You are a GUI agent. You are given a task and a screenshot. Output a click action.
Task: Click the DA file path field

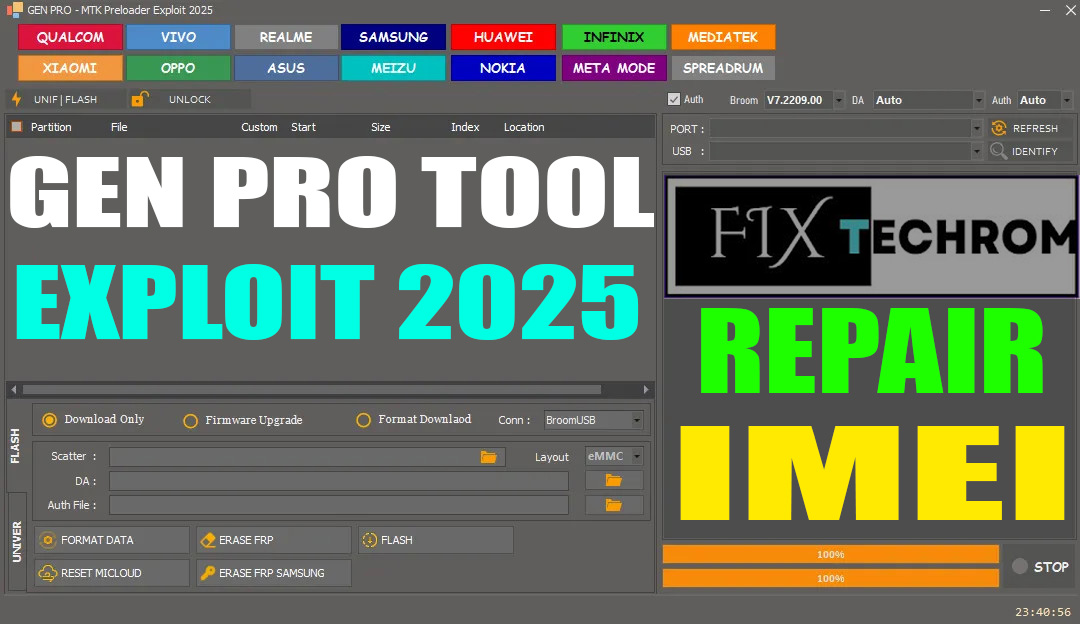point(339,481)
